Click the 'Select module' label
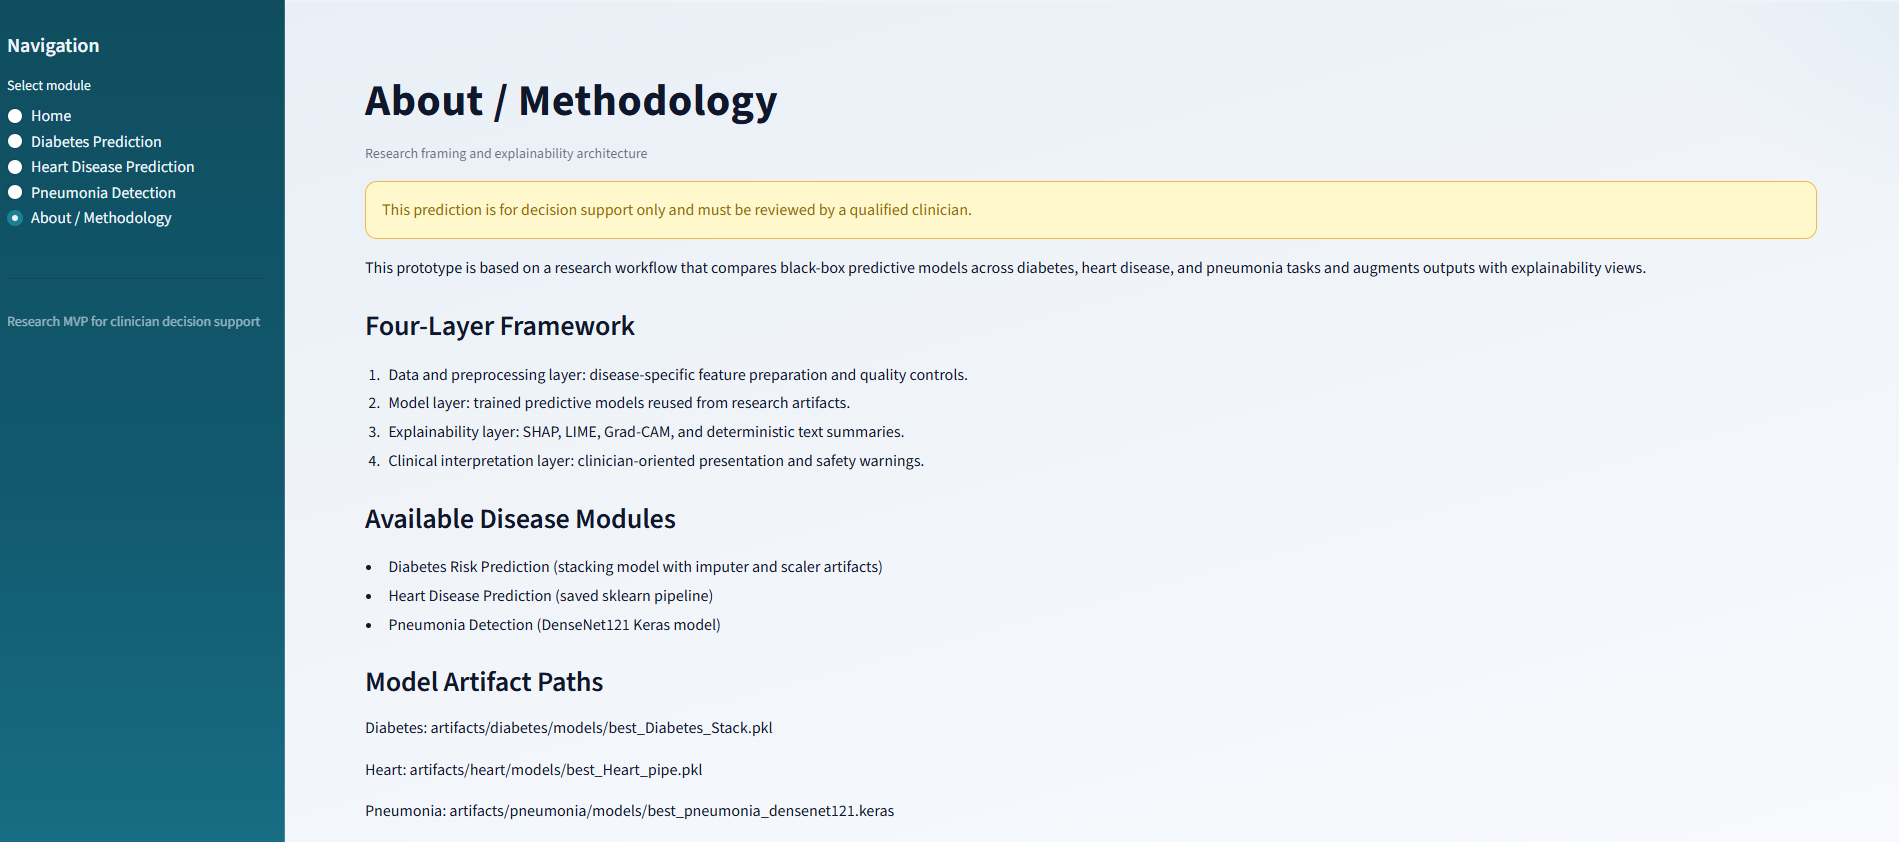This screenshot has width=1899, height=842. (x=49, y=86)
